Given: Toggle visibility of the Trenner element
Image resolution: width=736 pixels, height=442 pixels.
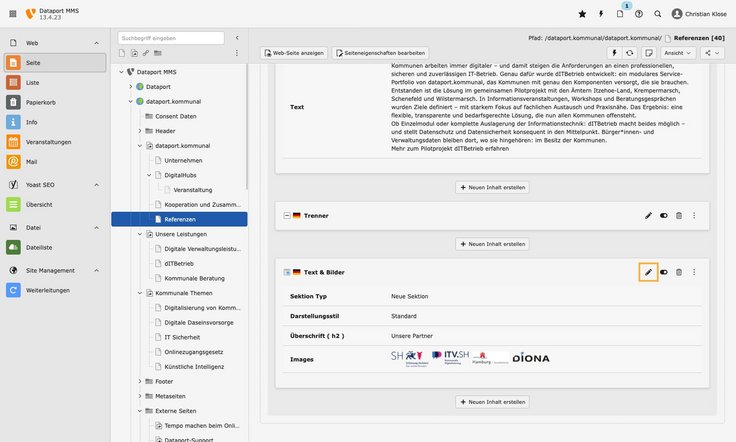Looking at the screenshot, I should coord(664,215).
